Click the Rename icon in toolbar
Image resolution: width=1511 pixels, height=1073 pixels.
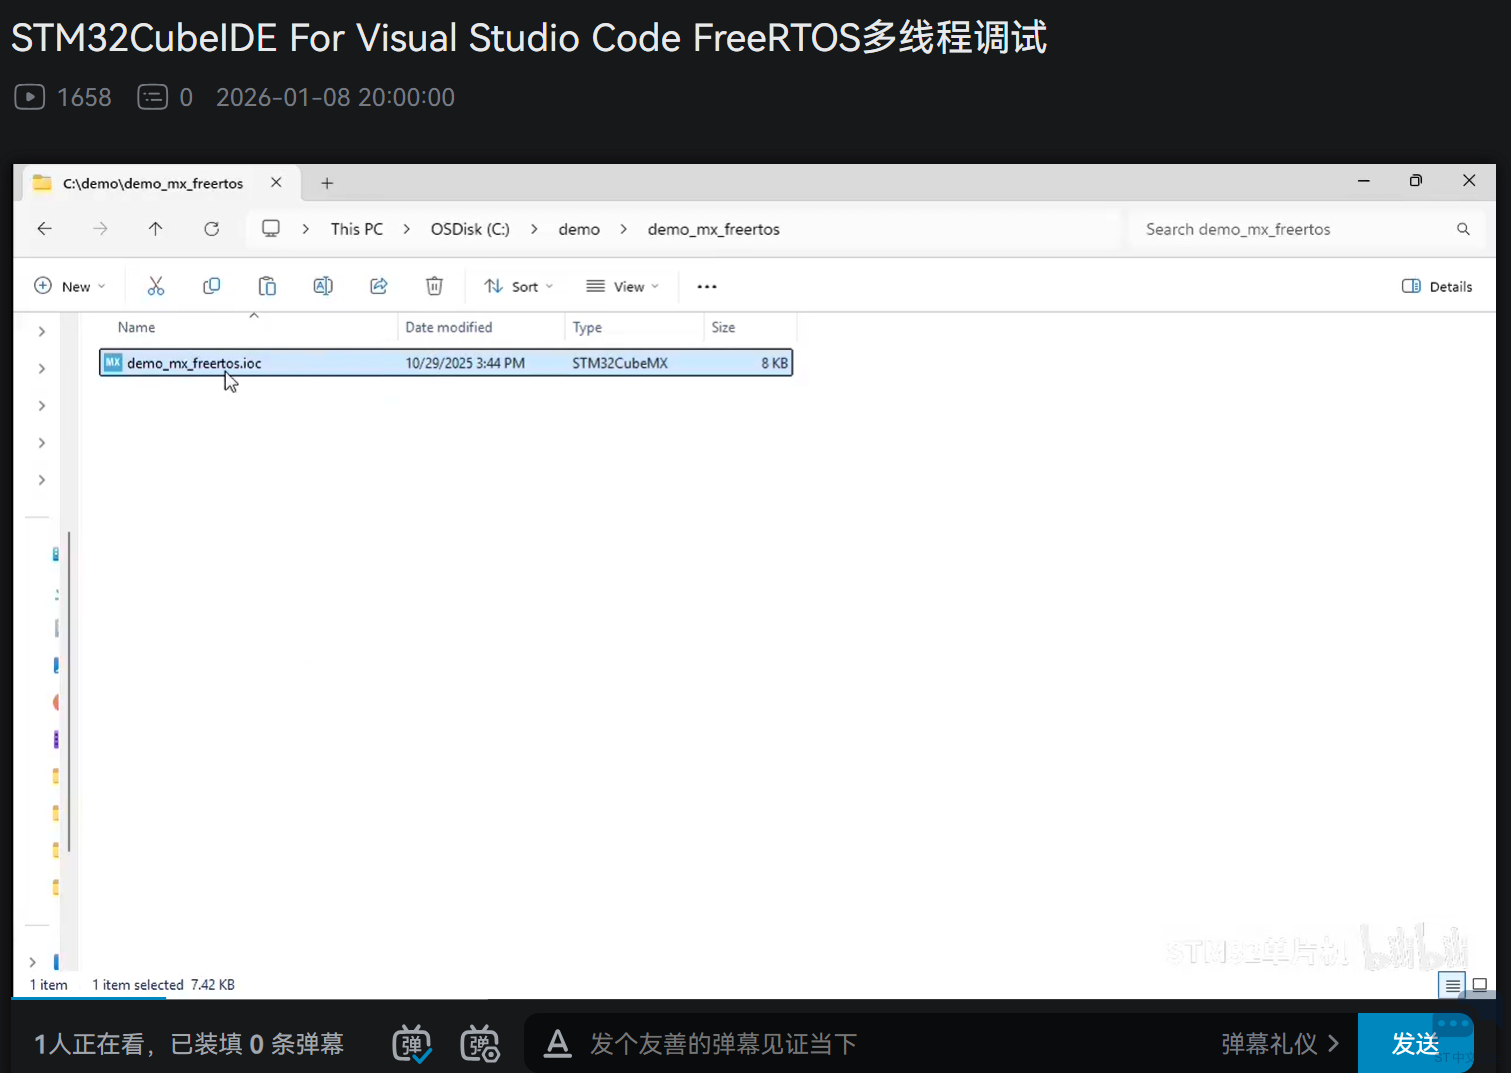coord(323,286)
